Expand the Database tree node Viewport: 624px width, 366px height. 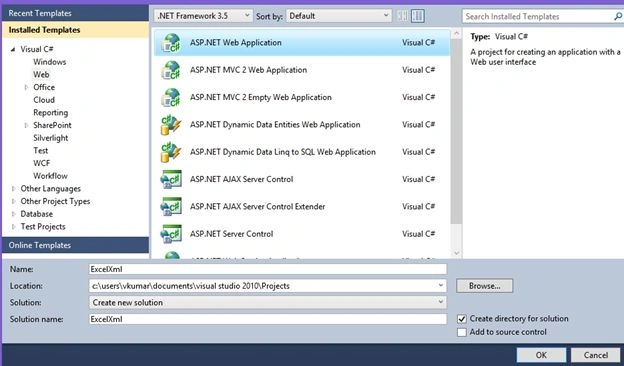click(x=14, y=214)
